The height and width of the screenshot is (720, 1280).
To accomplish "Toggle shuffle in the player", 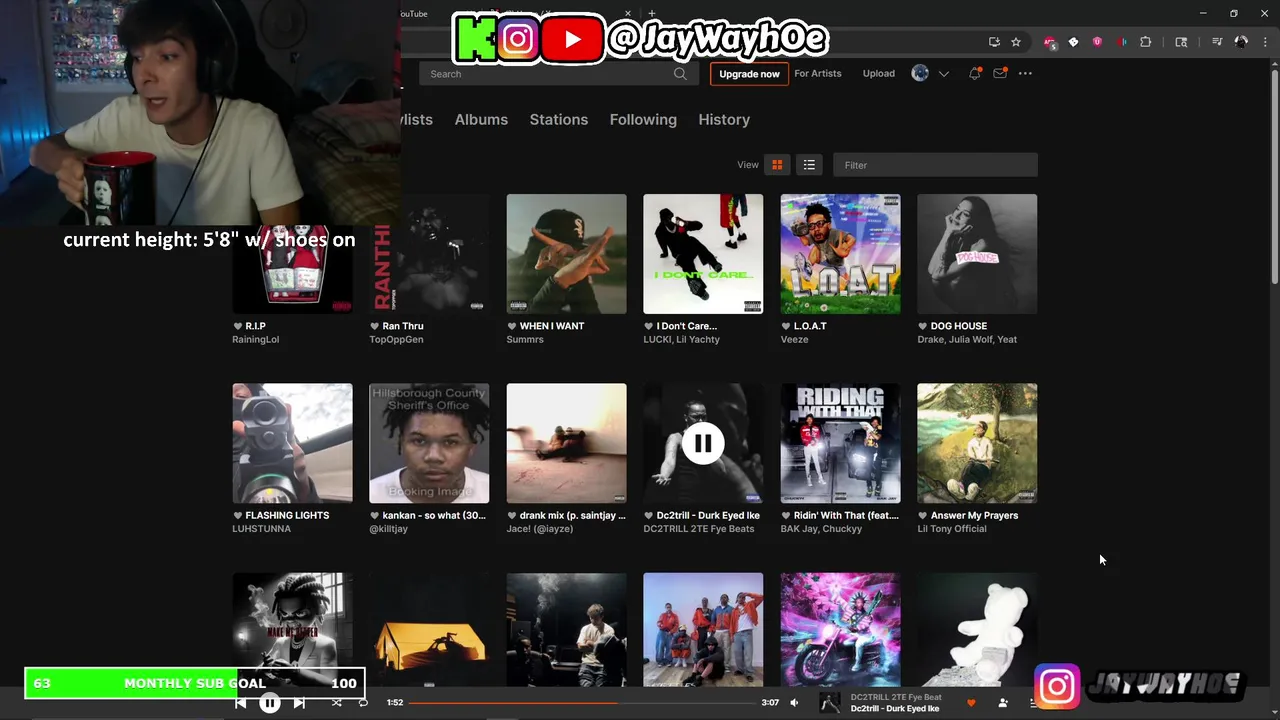I will (x=336, y=703).
